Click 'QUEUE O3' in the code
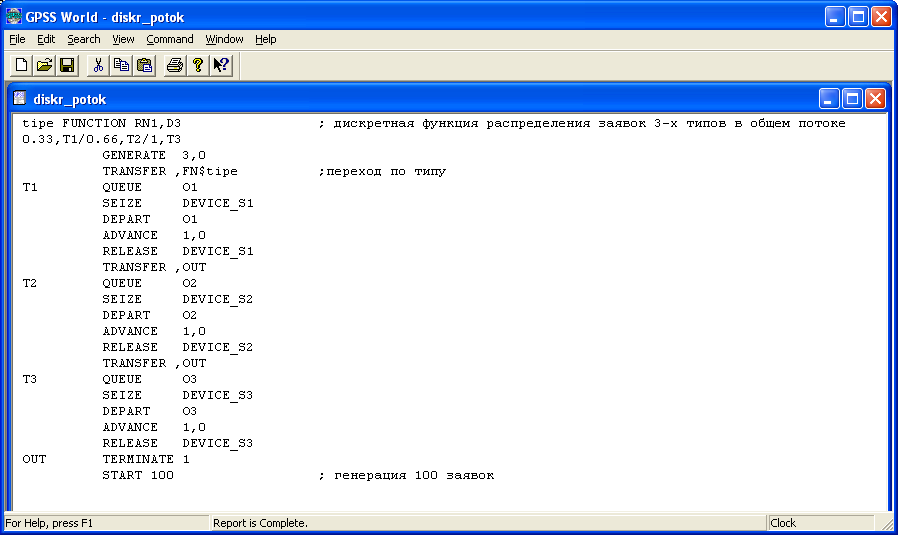The width and height of the screenshot is (898, 535). click(x=149, y=379)
